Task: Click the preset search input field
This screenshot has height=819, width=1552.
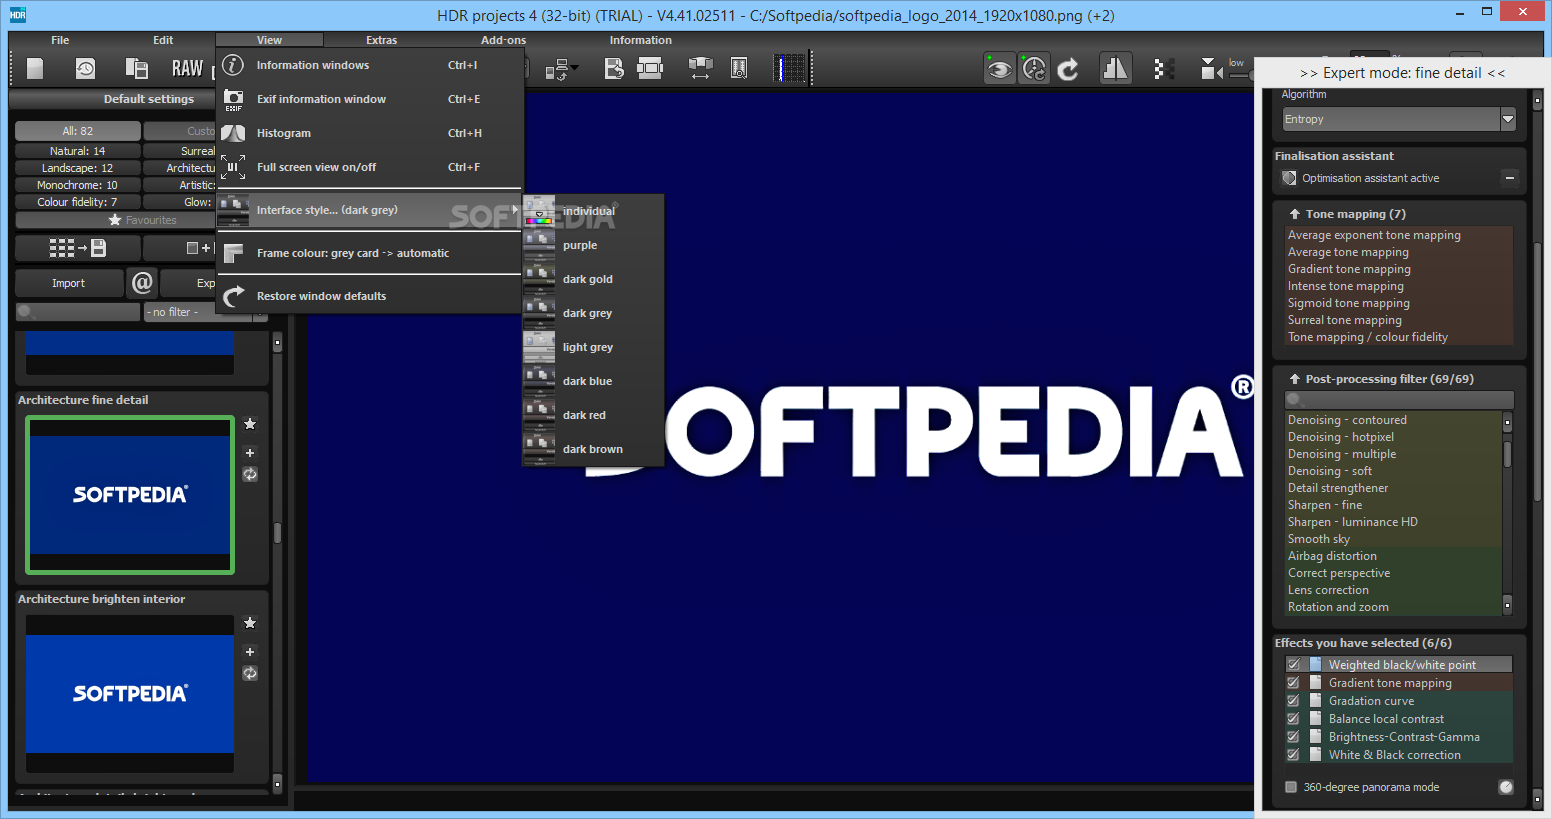Action: click(x=78, y=312)
